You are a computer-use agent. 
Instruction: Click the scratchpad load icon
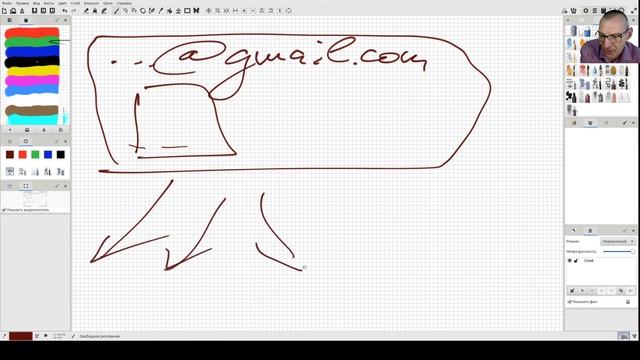(x=27, y=130)
